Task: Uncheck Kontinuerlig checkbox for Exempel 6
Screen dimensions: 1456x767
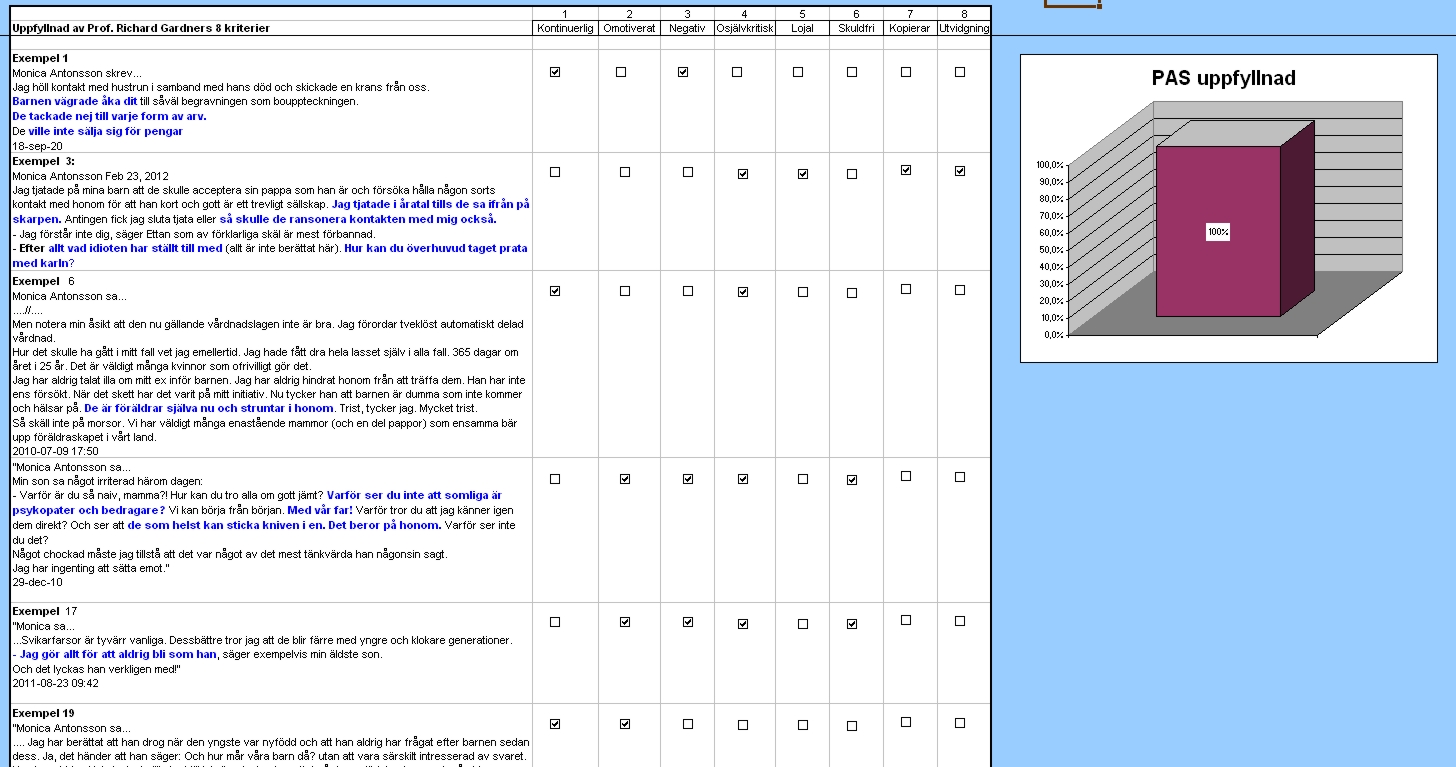Action: [x=555, y=291]
